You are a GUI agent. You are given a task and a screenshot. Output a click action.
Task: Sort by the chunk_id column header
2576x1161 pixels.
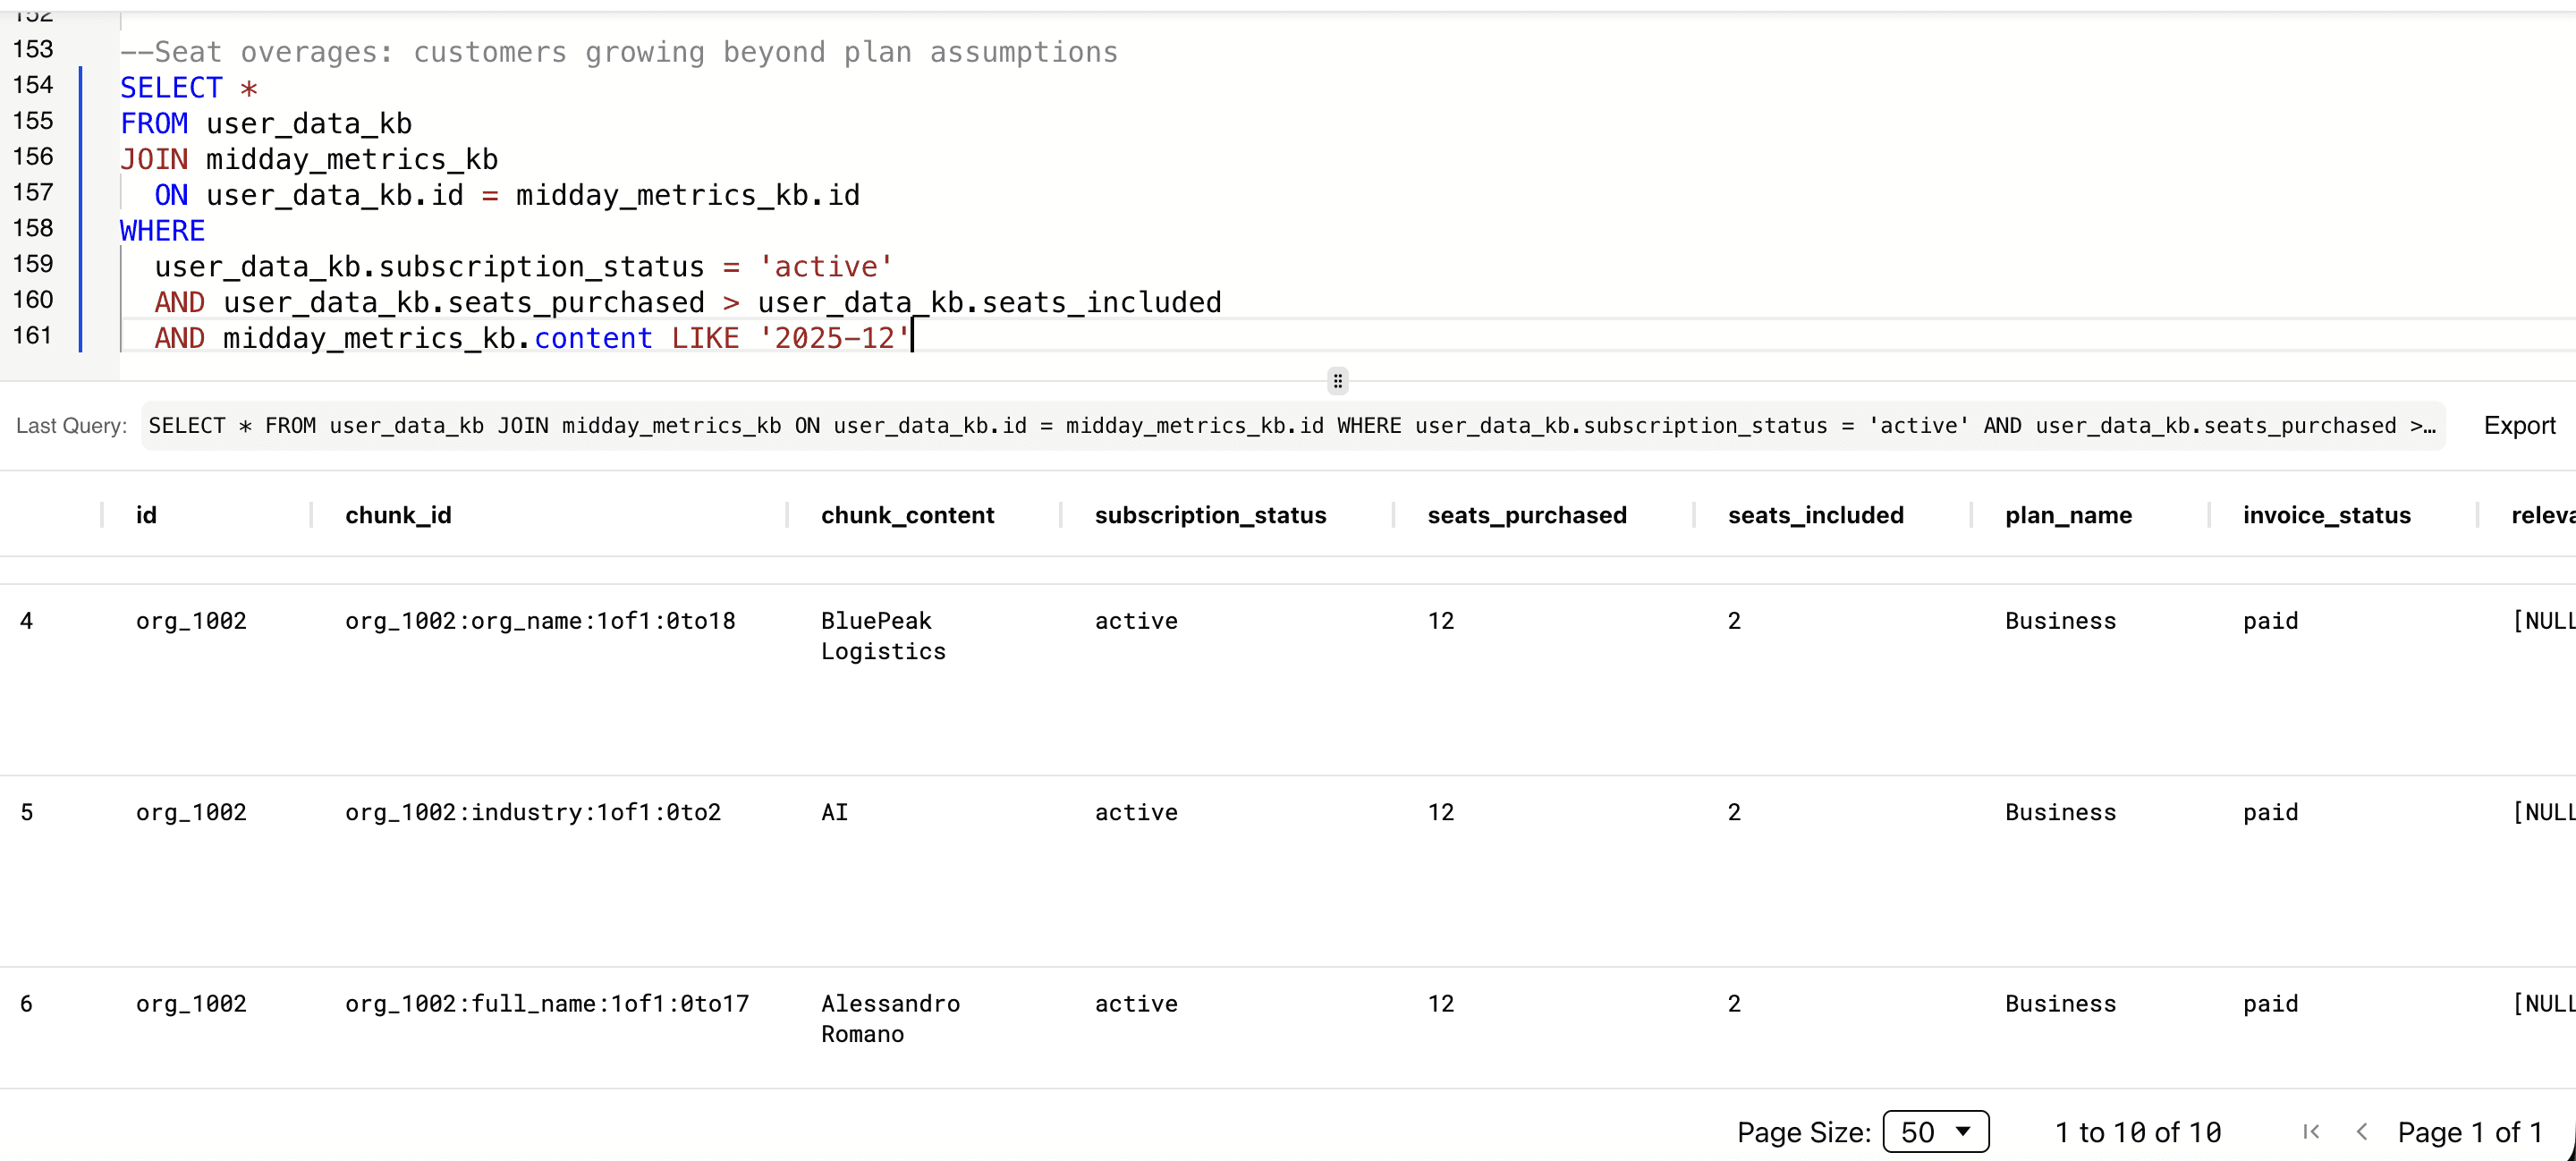[x=398, y=515]
